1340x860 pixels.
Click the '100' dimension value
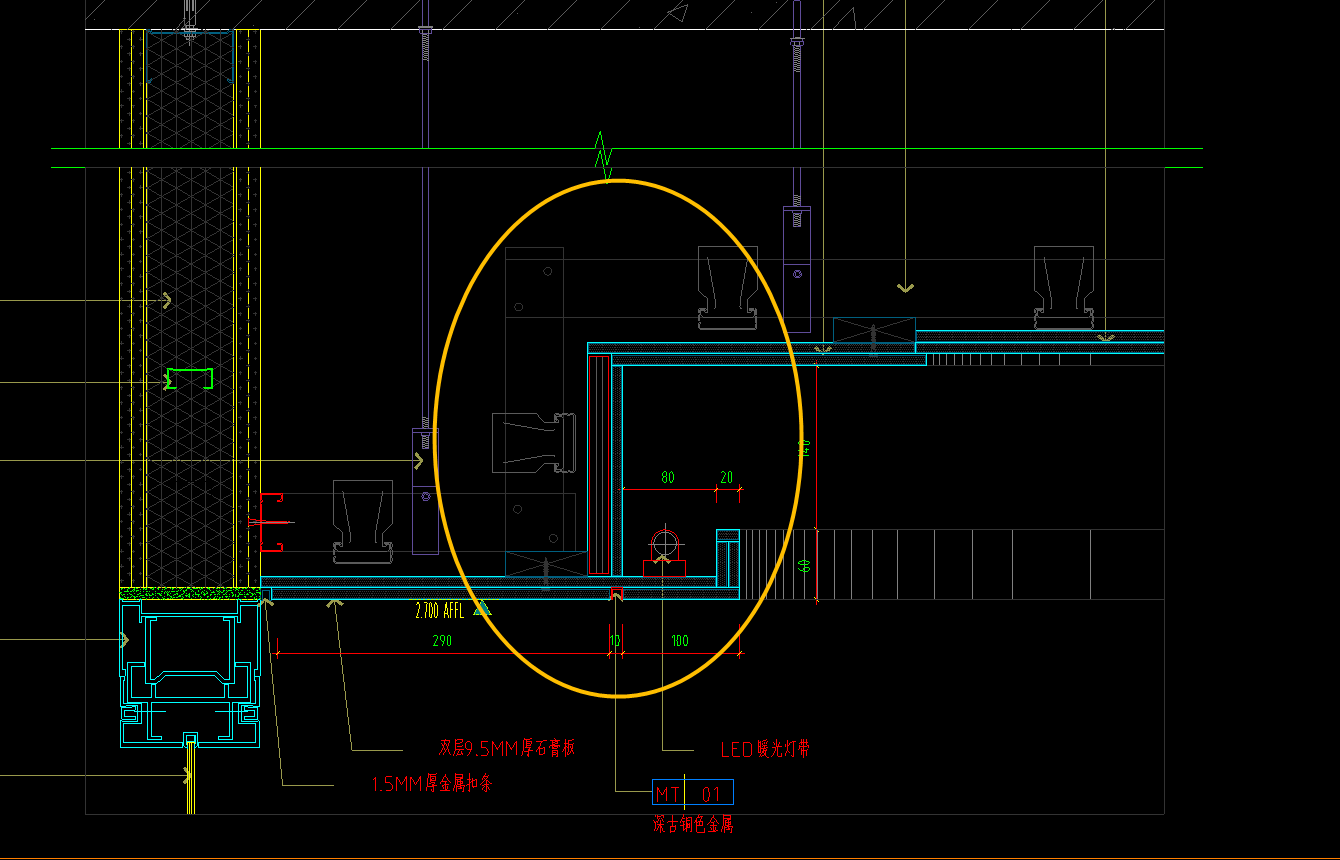[680, 641]
